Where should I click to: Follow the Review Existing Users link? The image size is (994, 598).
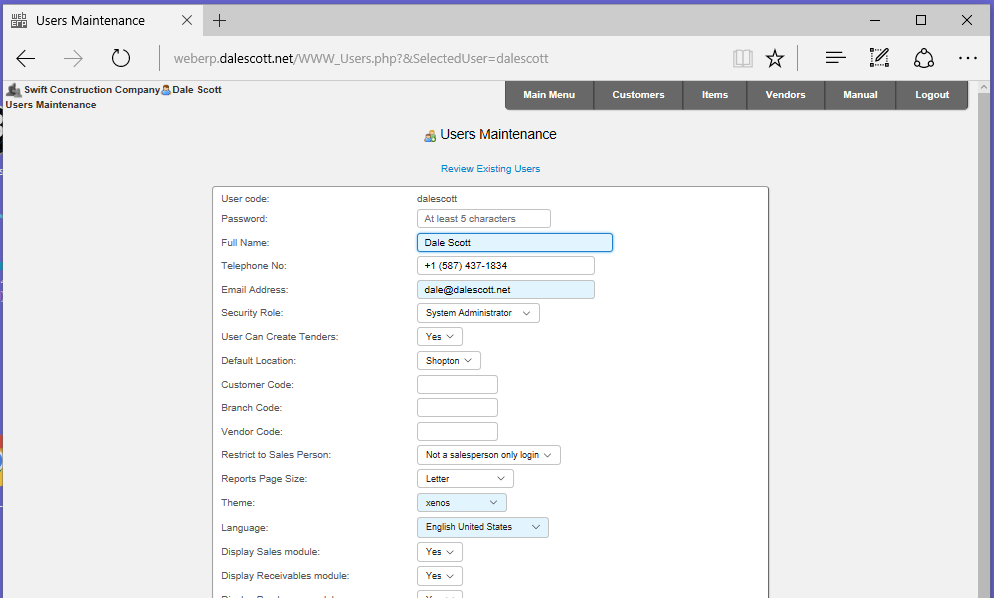tap(491, 169)
